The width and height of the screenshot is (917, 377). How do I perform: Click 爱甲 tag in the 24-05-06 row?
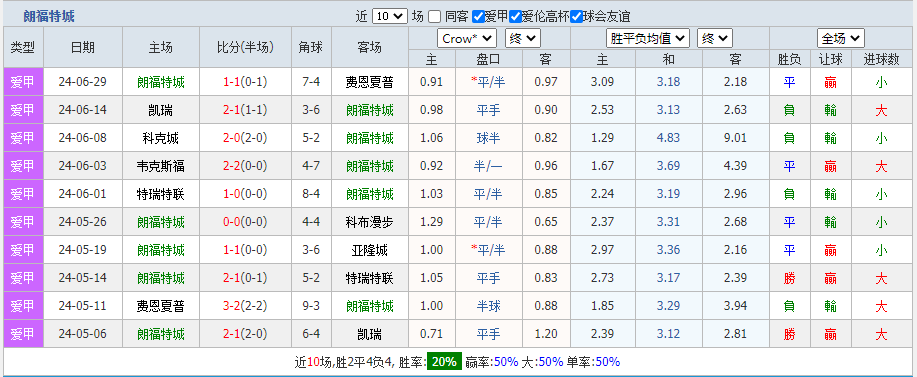[x=23, y=334]
